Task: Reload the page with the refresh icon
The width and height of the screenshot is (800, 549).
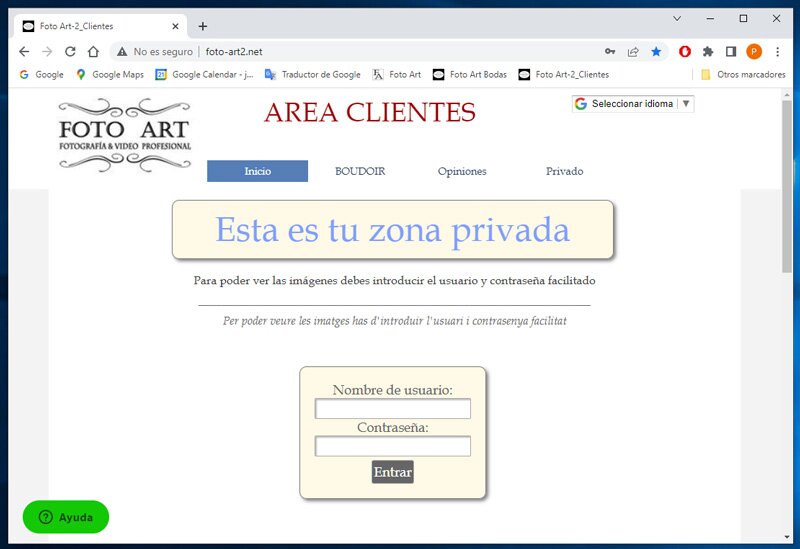Action: click(70, 51)
